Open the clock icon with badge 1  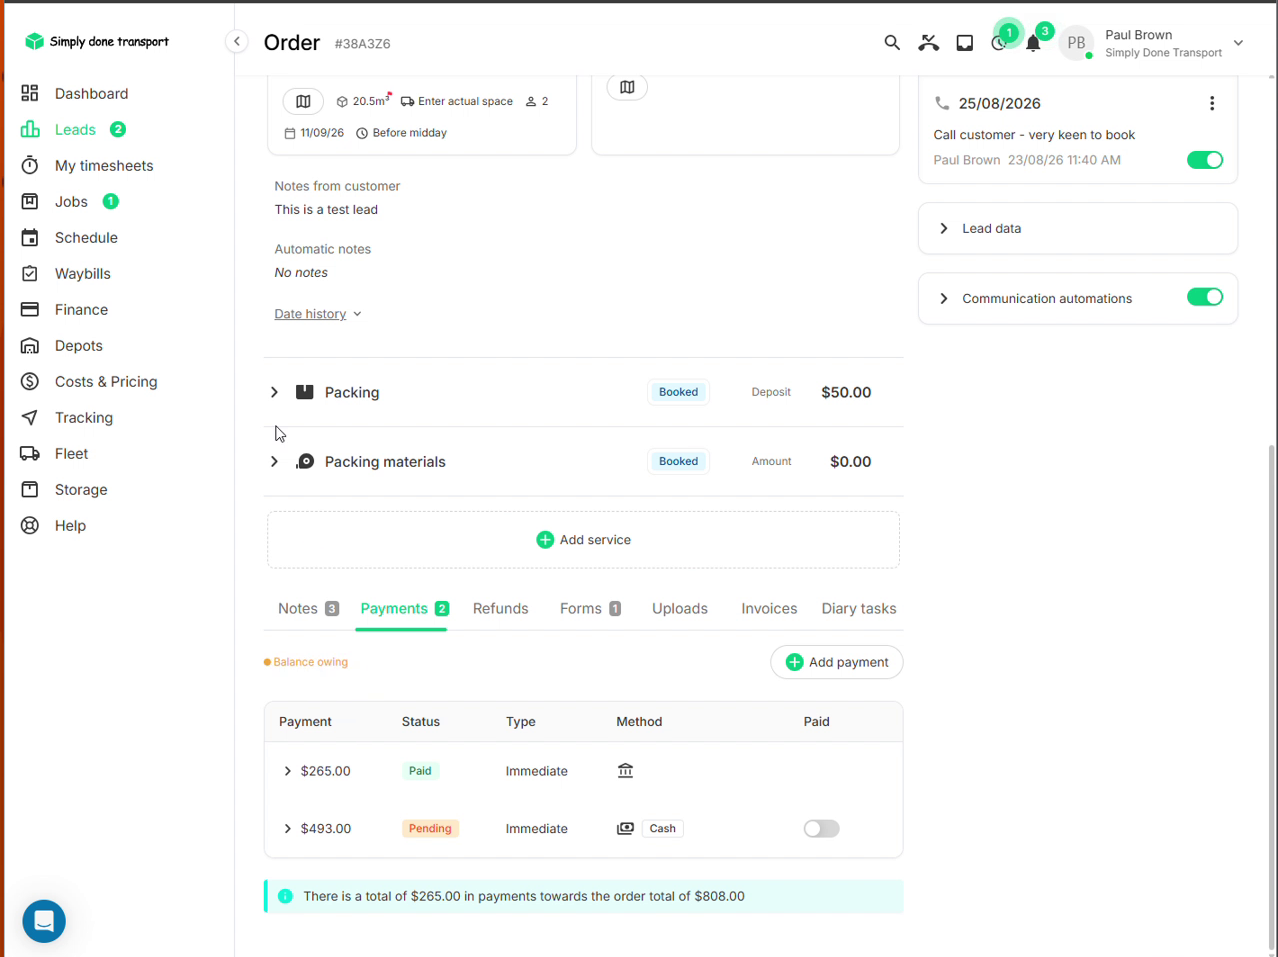pyautogui.click(x=1000, y=42)
